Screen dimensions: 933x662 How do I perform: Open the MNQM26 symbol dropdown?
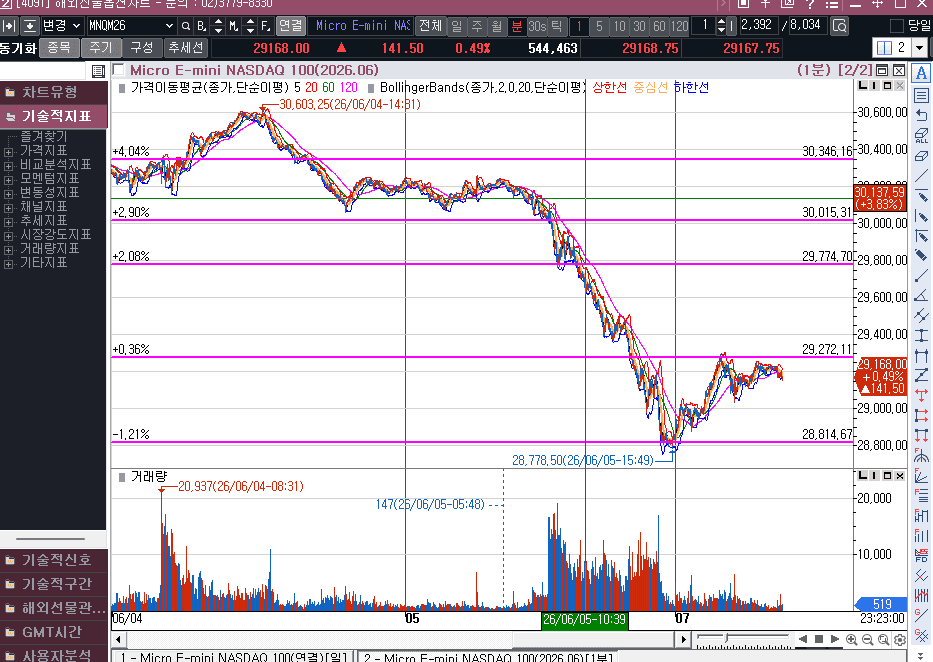169,26
